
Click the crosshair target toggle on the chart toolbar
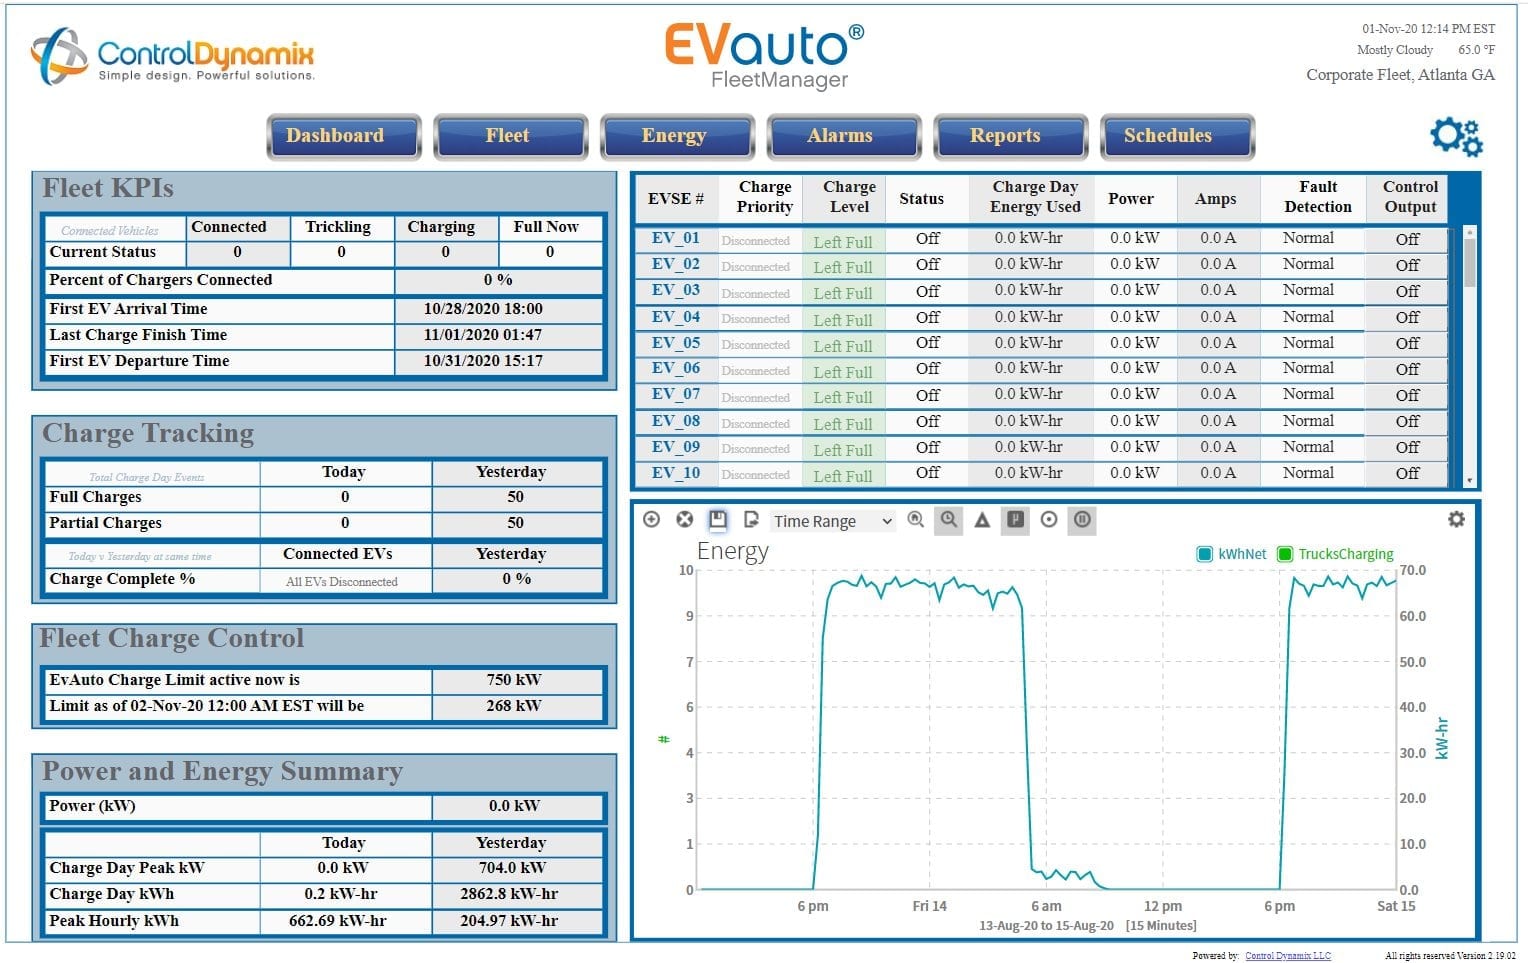(x=1049, y=521)
